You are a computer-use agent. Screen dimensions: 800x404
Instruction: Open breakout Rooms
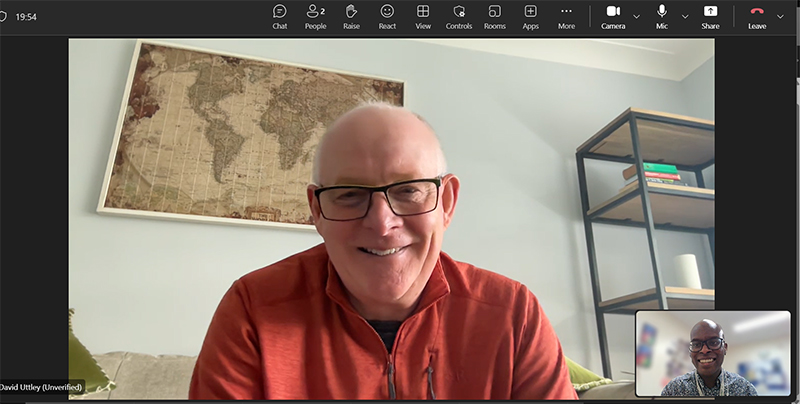click(x=495, y=16)
